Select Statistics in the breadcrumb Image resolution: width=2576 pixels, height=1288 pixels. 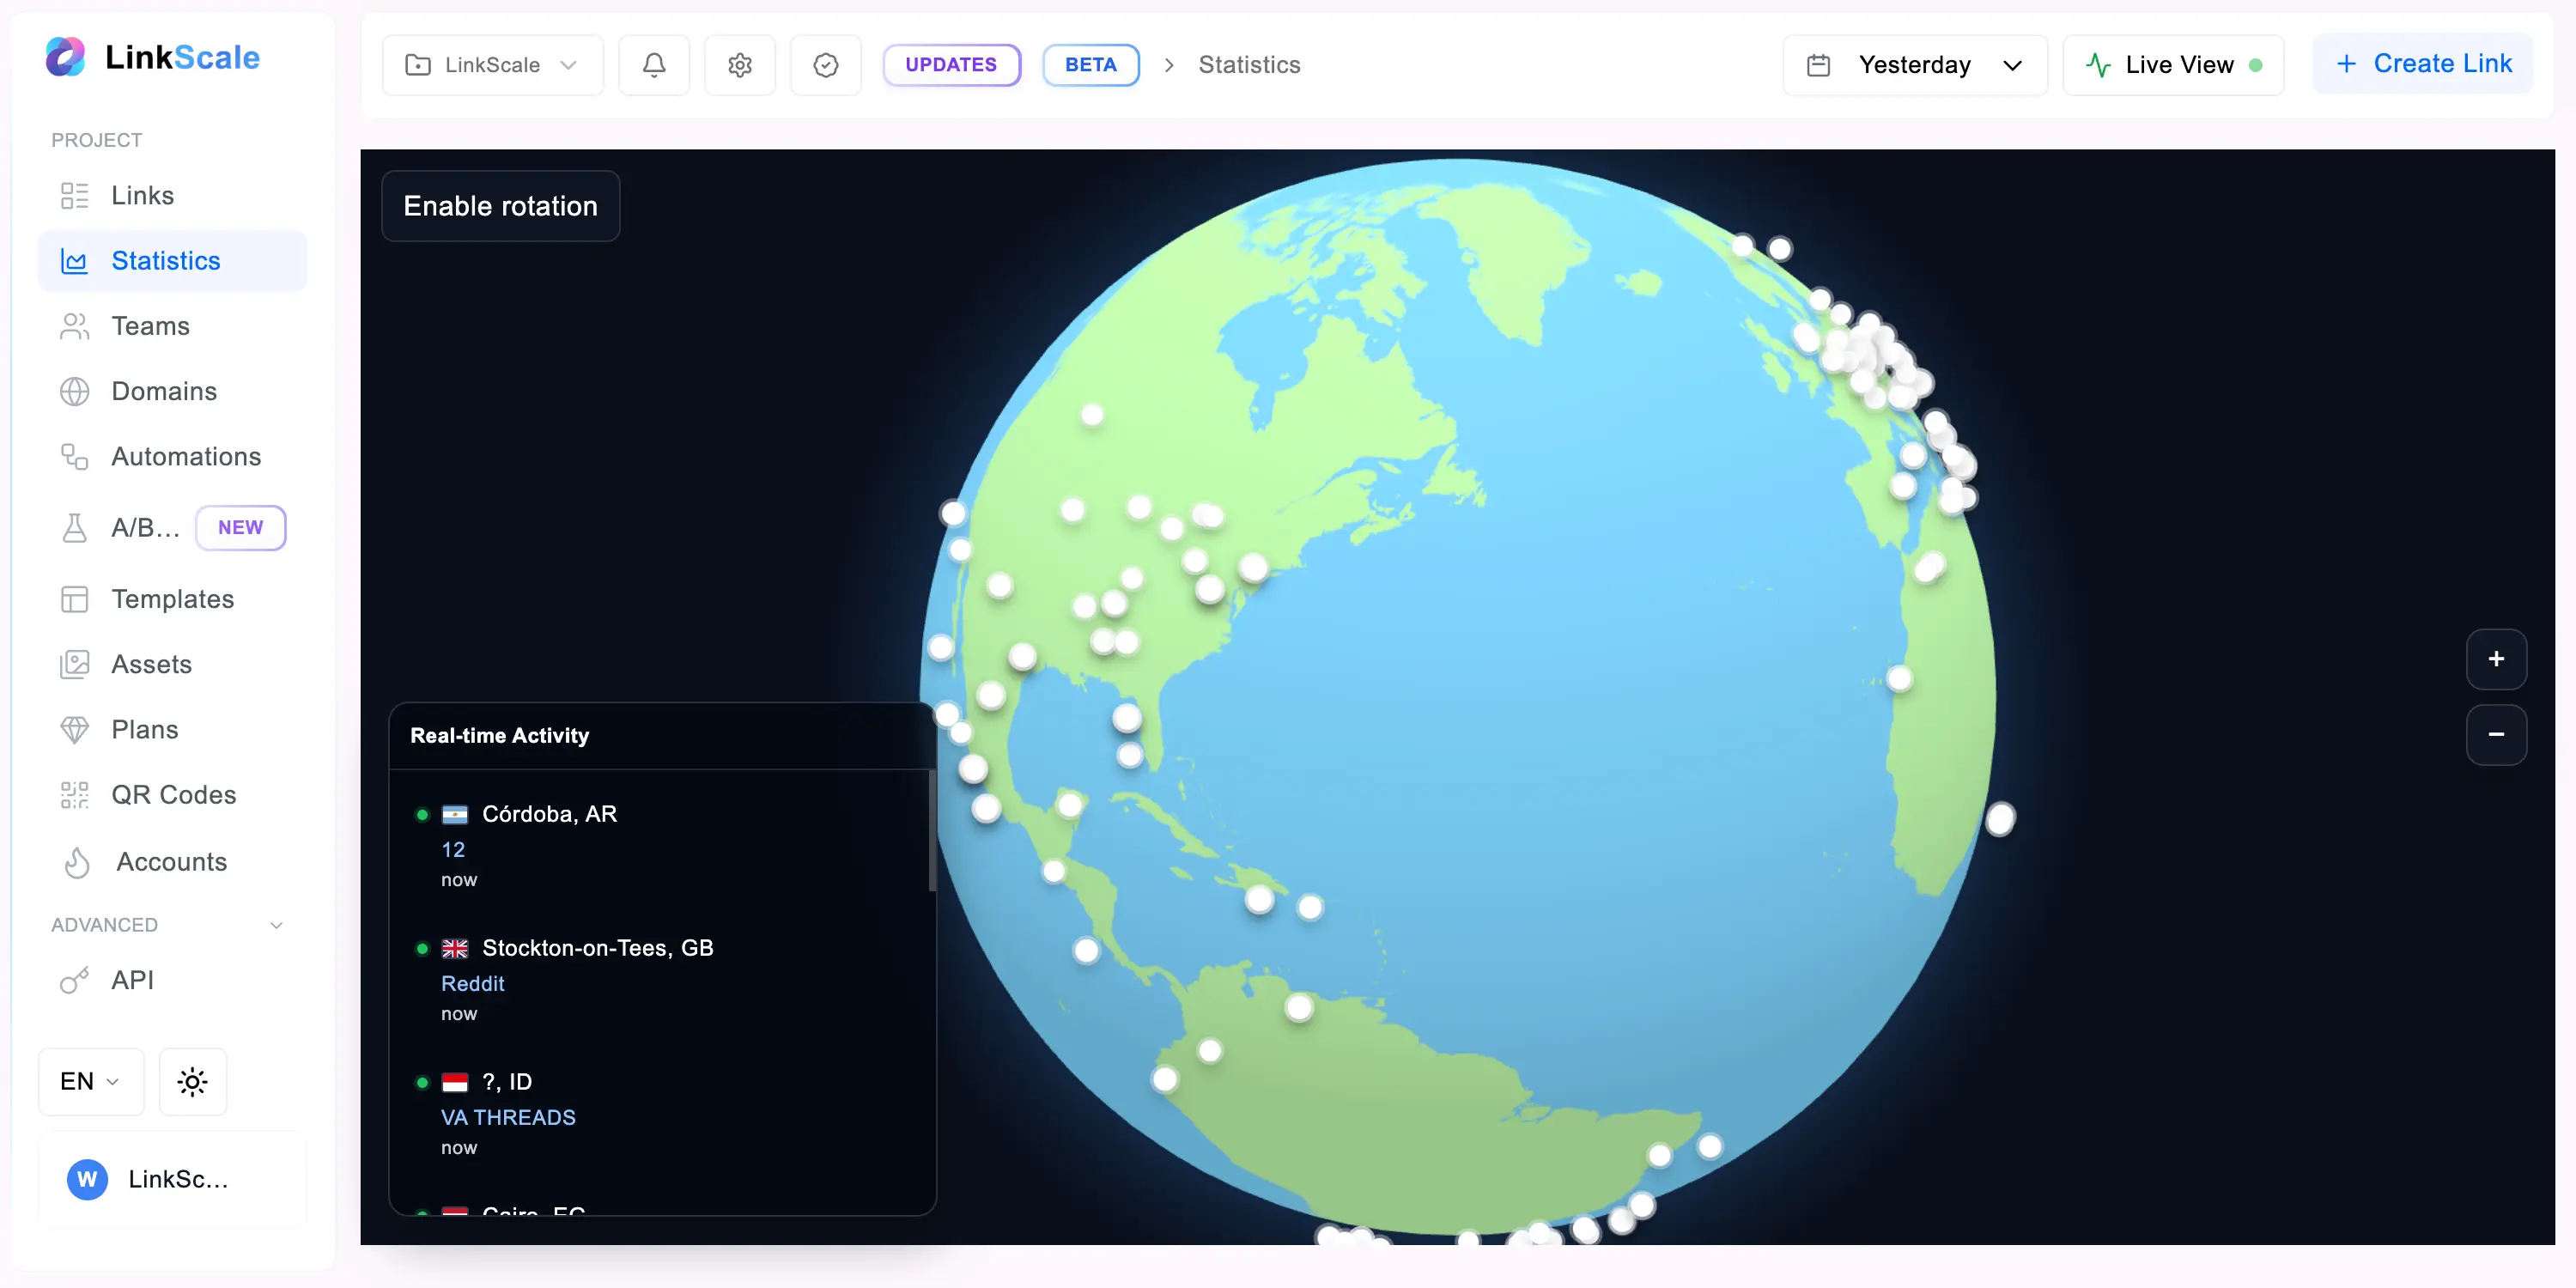1249,64
